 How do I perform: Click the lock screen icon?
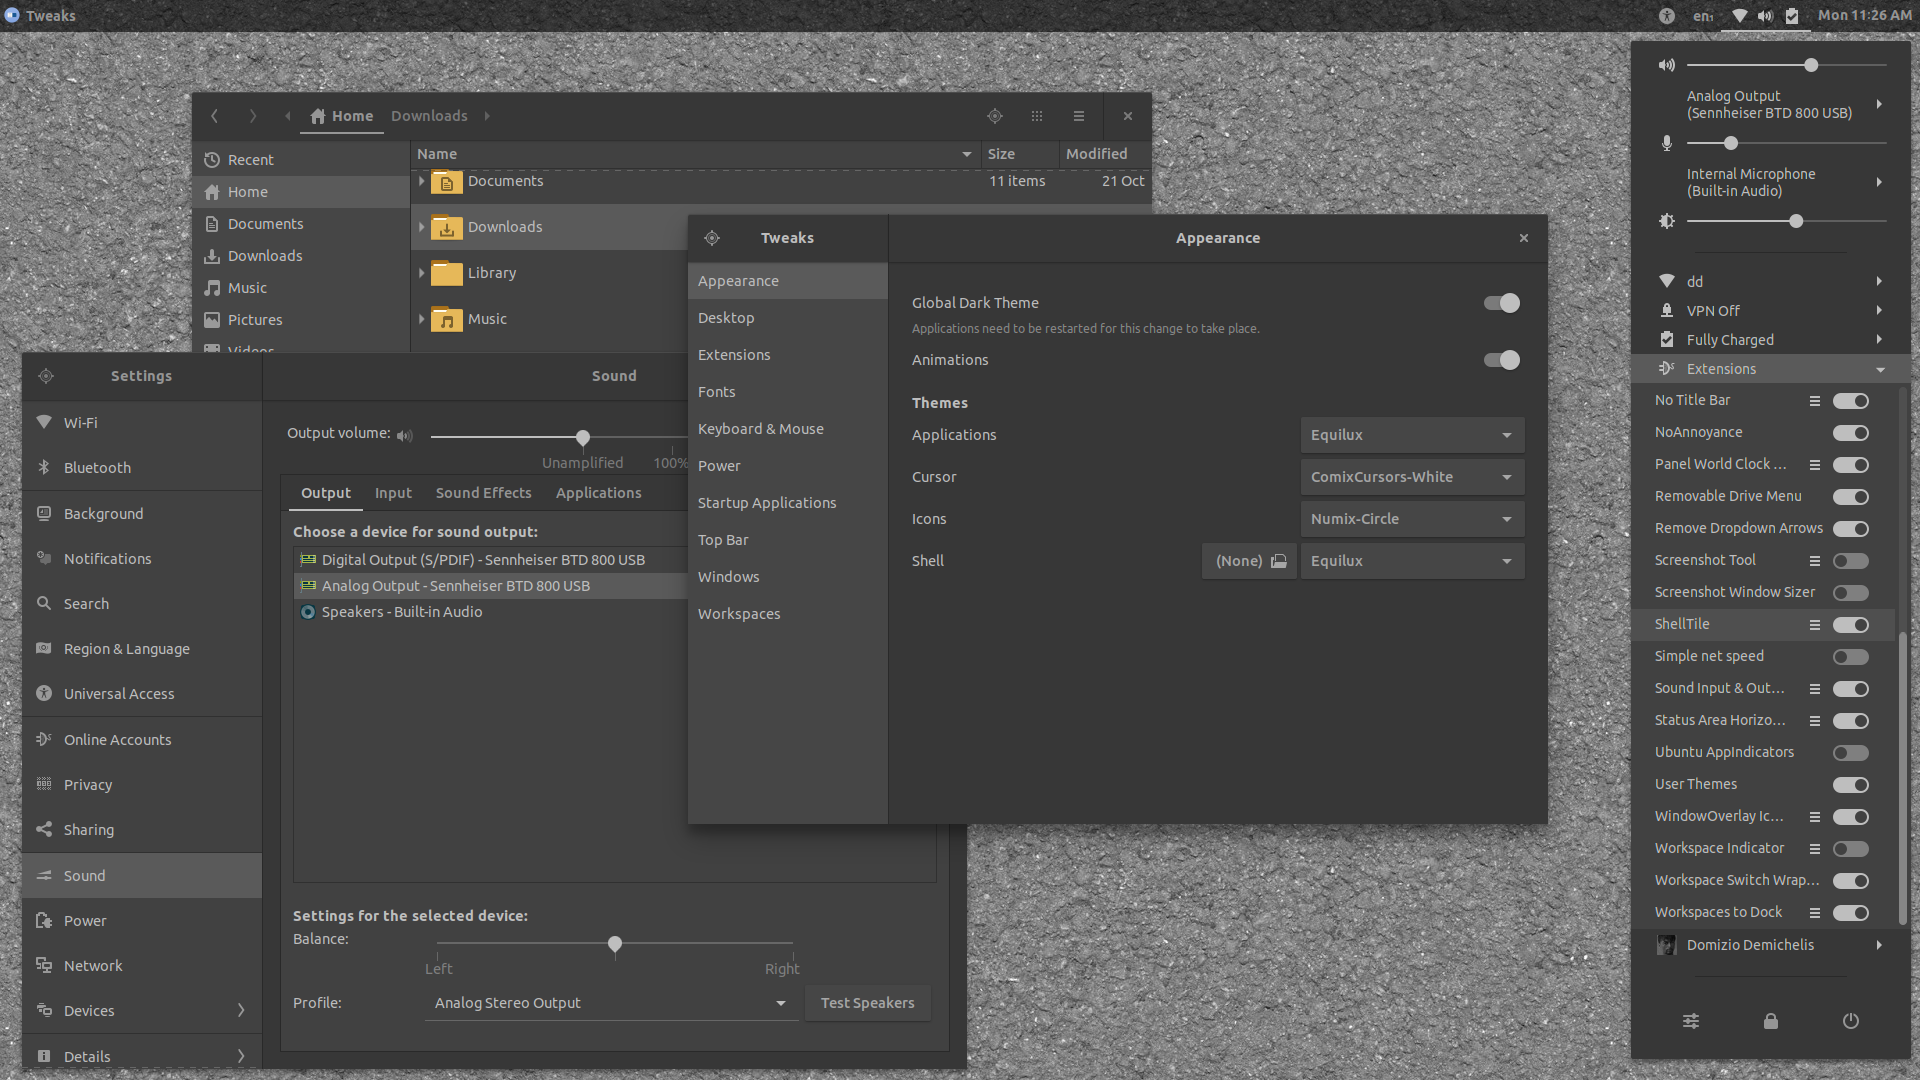(1770, 1021)
